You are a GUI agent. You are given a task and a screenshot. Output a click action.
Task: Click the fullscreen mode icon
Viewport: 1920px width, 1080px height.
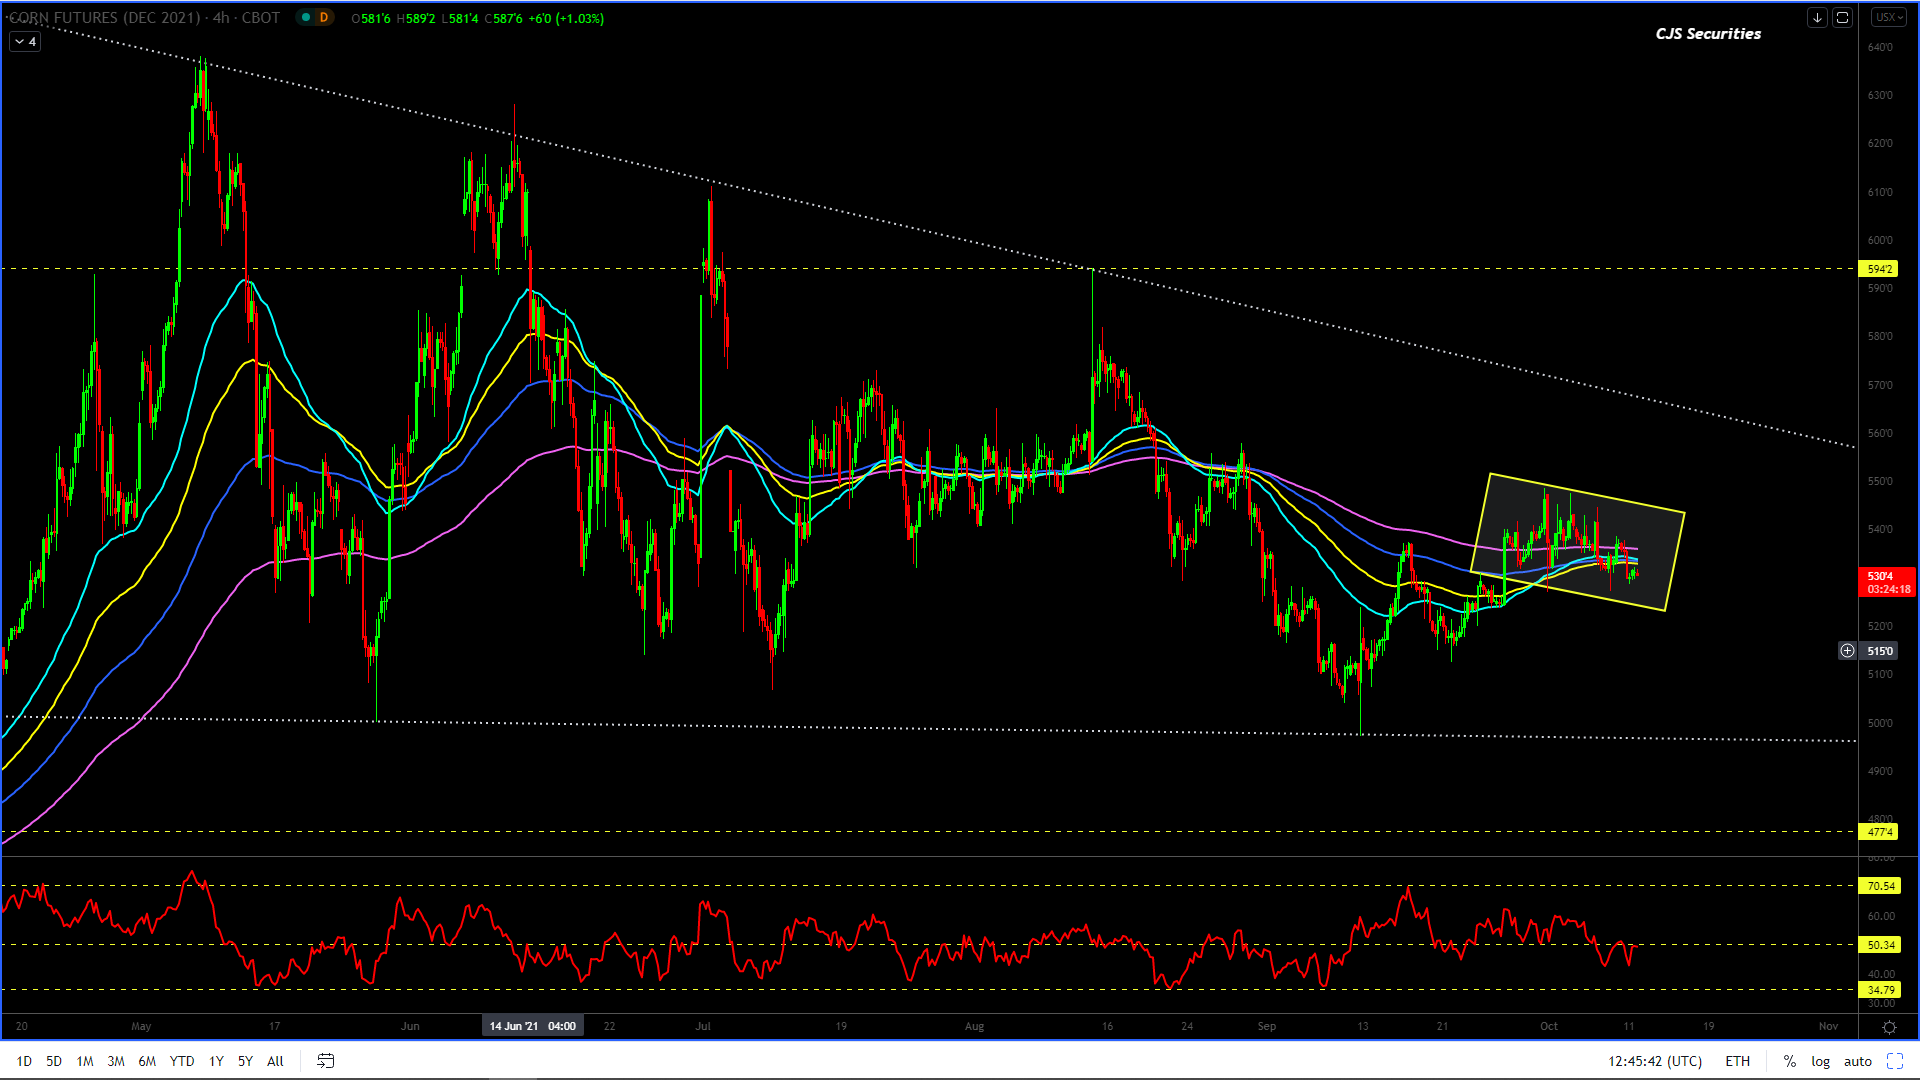1894,1061
